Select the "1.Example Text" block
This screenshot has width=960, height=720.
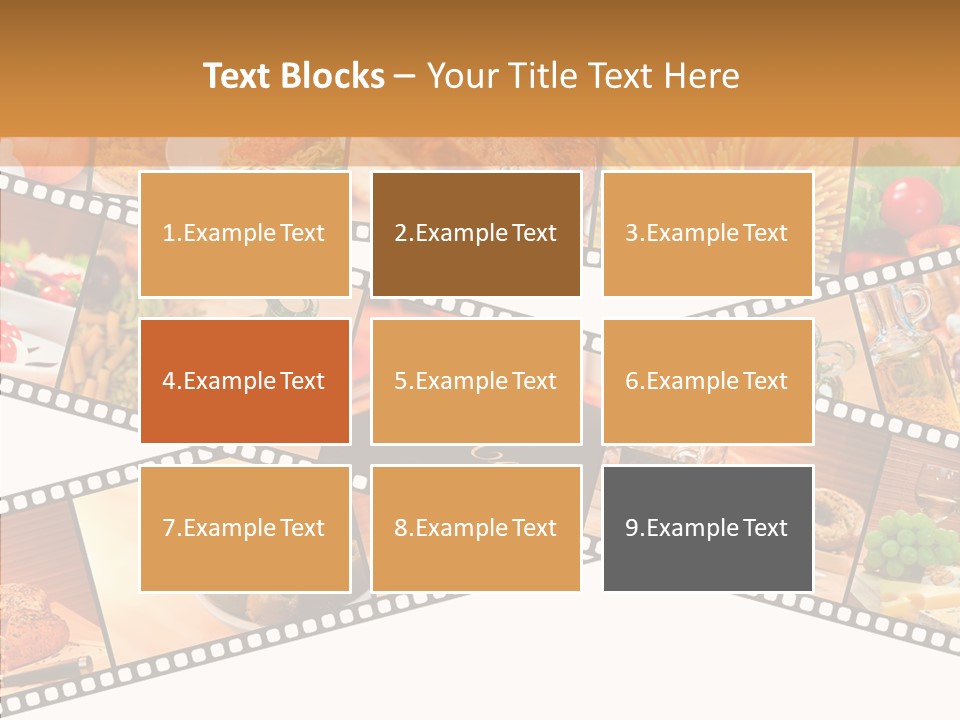(x=244, y=234)
